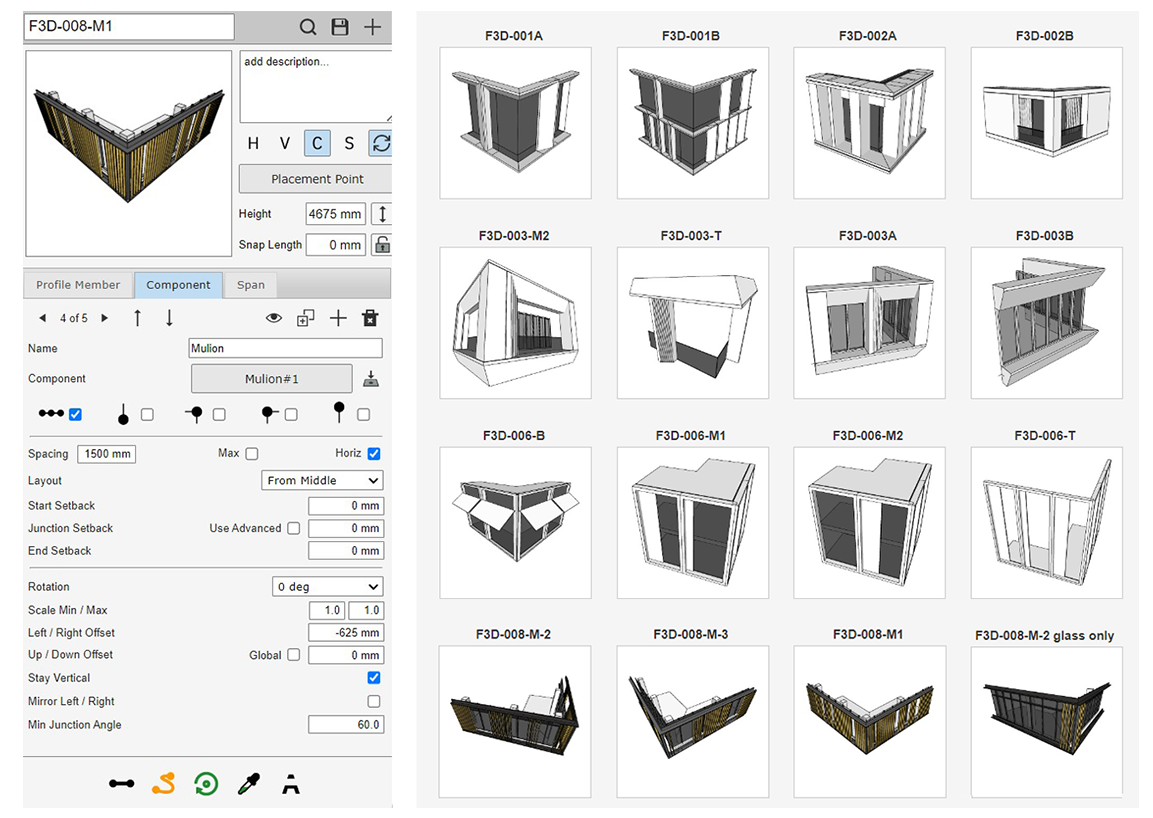The height and width of the screenshot is (818, 1153).
Task: Delete component with the trash icon
Action: click(370, 318)
